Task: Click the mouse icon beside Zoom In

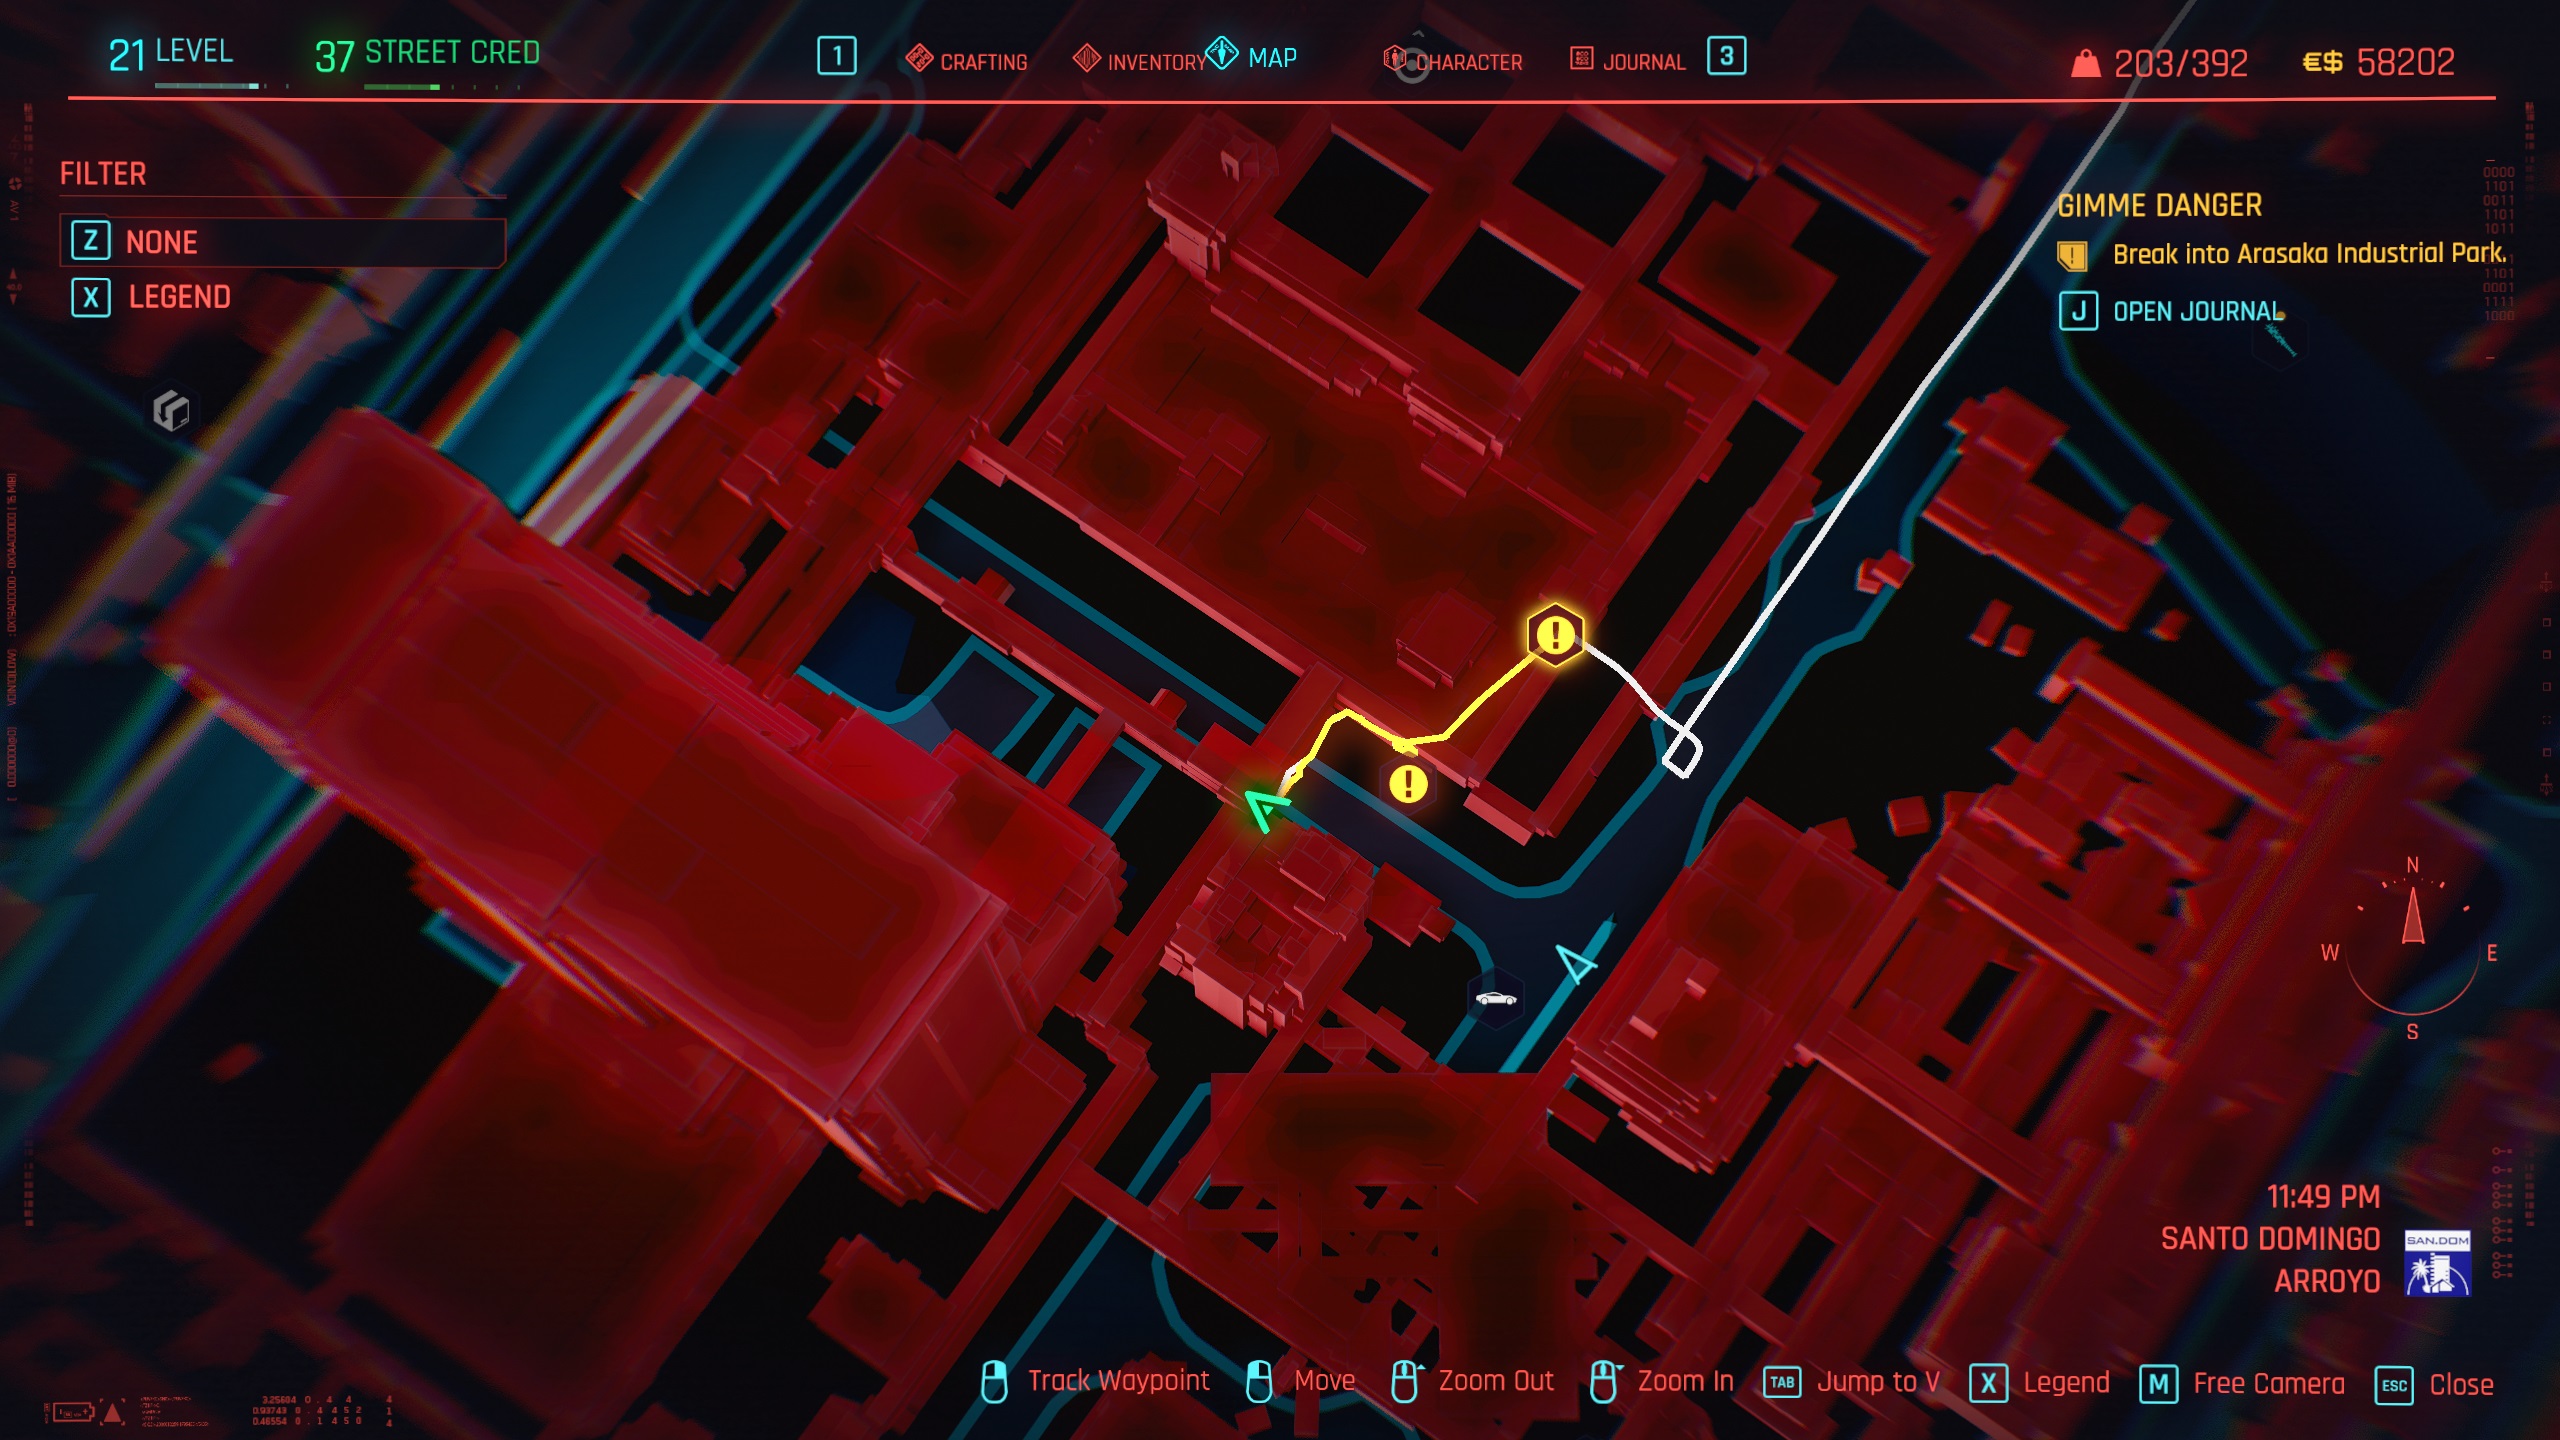Action: pos(1605,1382)
